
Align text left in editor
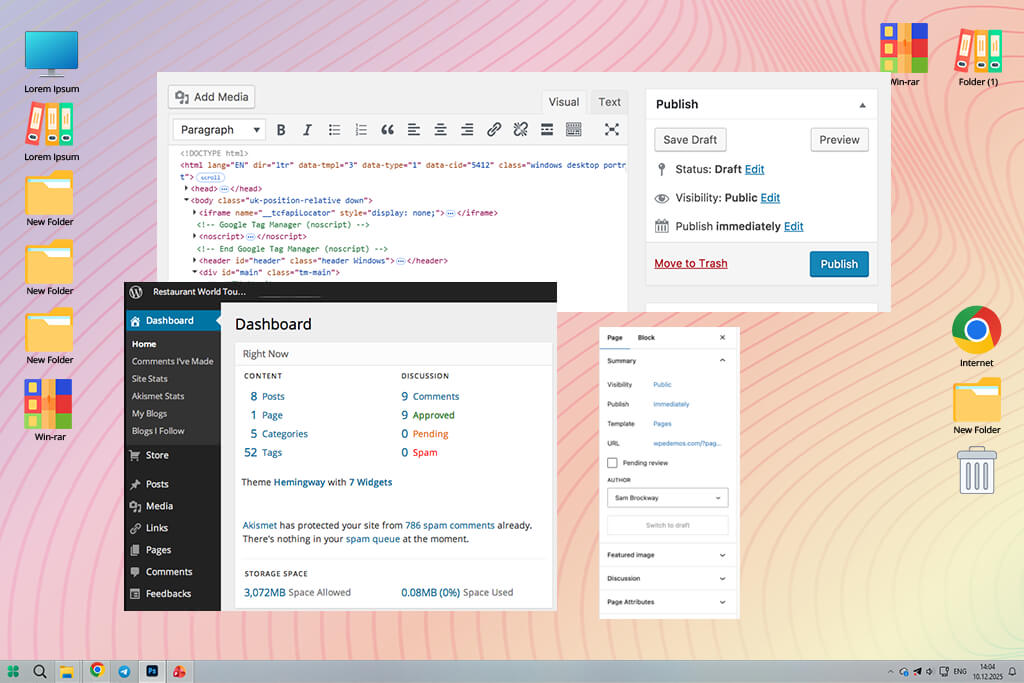[x=414, y=130]
